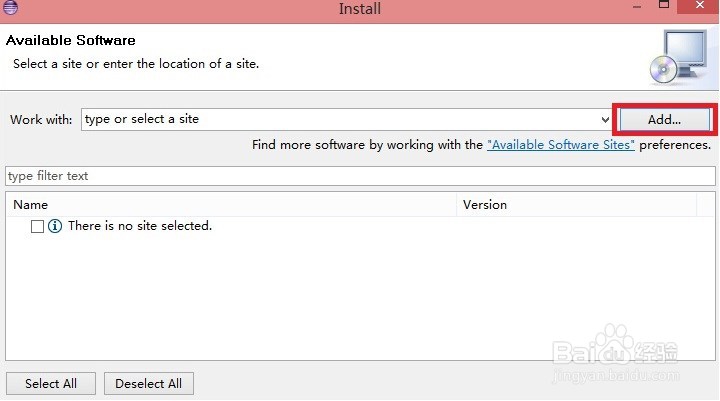Viewport: 720px width, 401px height.
Task: Click into the 'type or select a site' combo box
Action: pos(340,119)
